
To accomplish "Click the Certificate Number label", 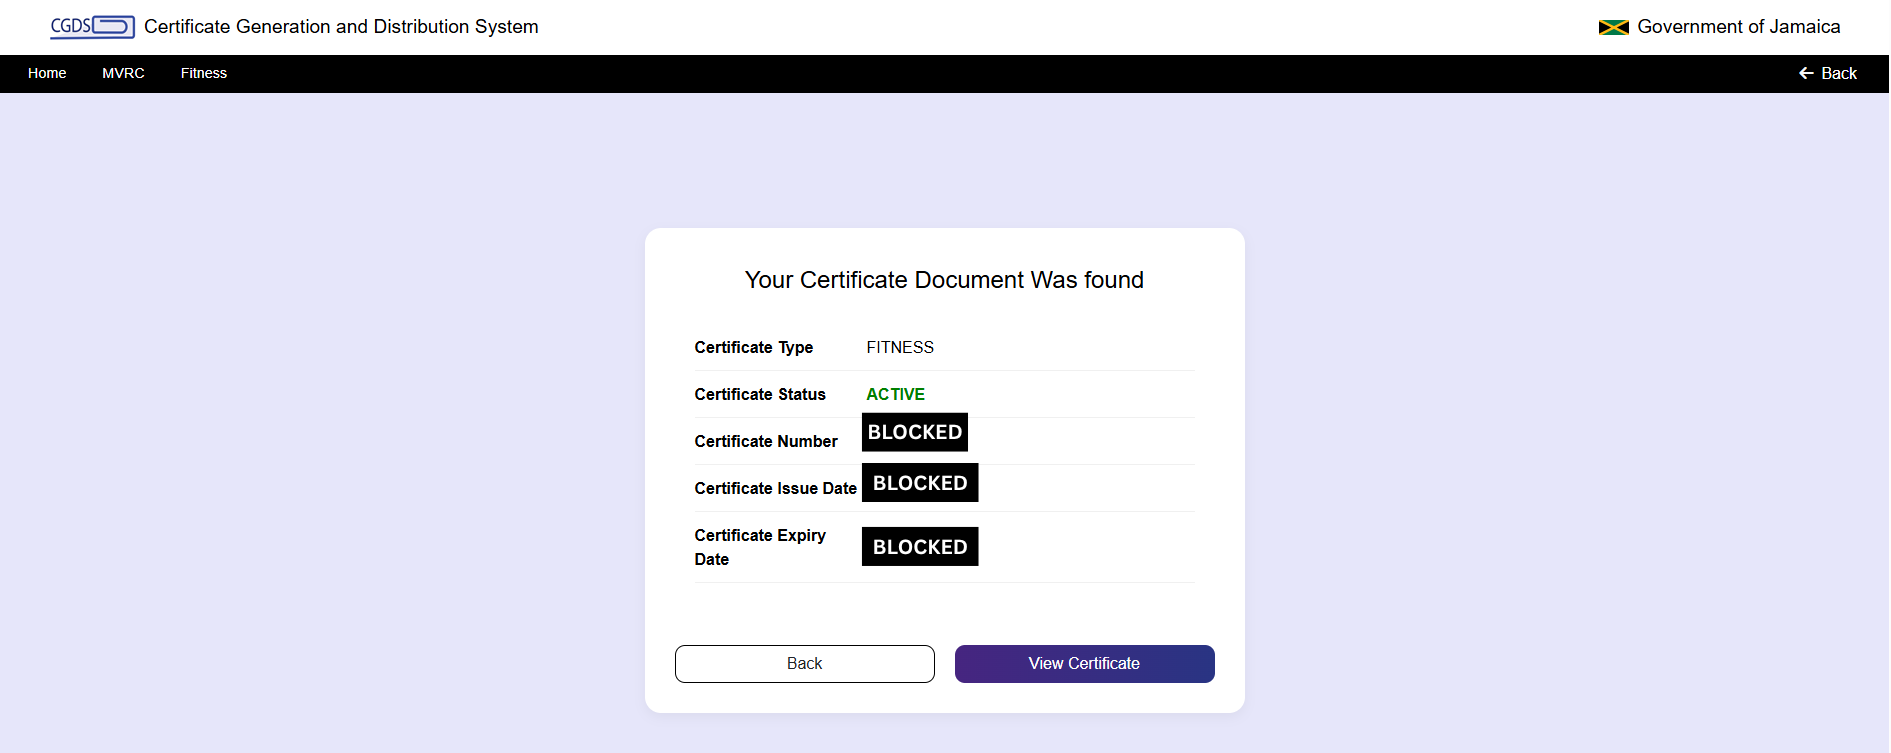I will click(x=766, y=441).
